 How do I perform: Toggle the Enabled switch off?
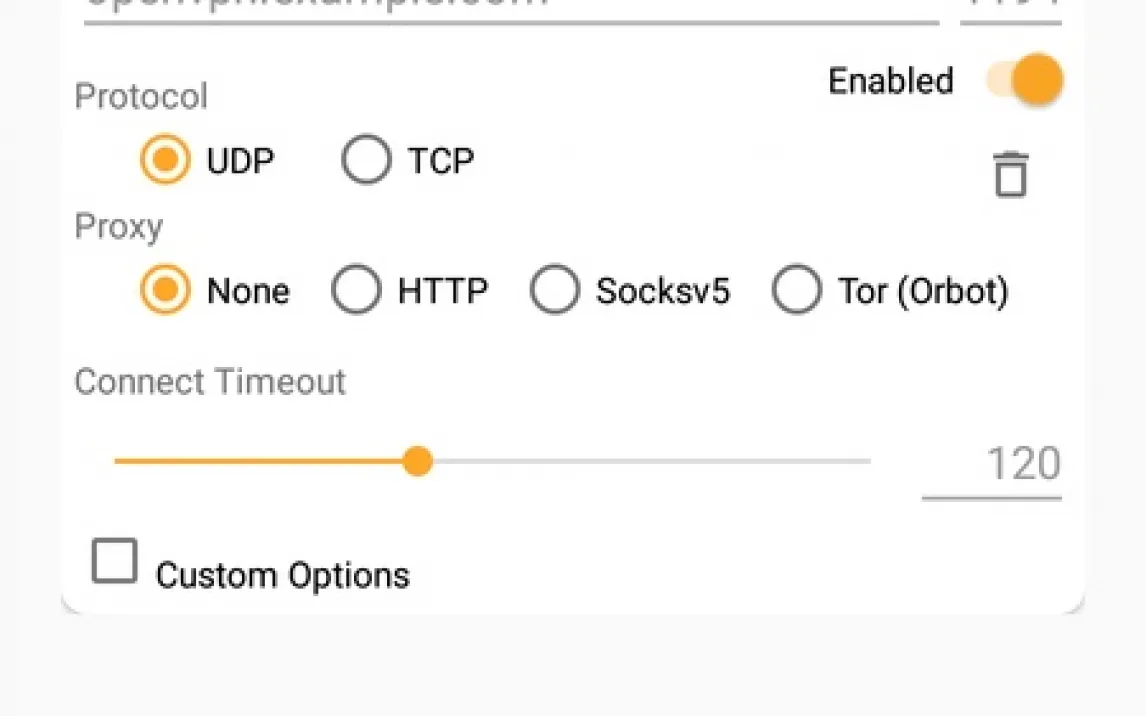click(x=1026, y=80)
